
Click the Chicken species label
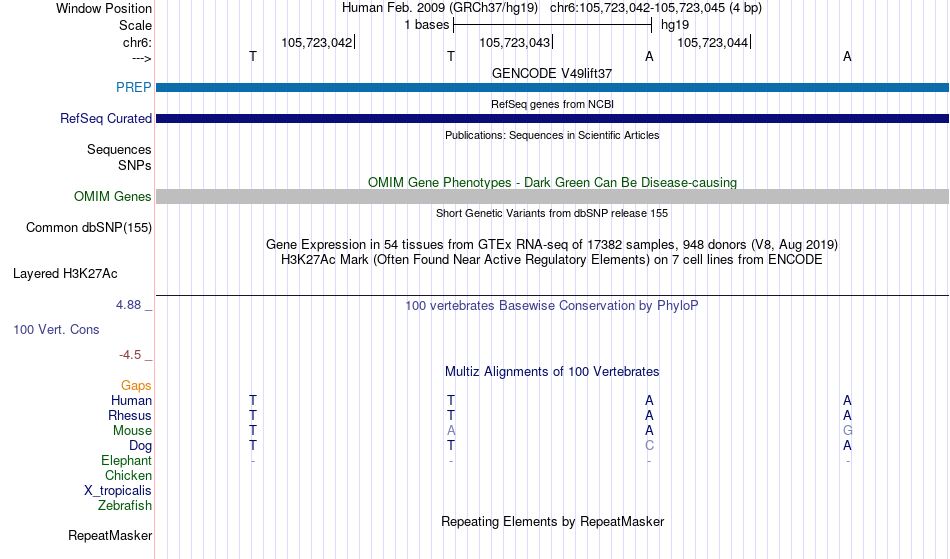[128, 475]
